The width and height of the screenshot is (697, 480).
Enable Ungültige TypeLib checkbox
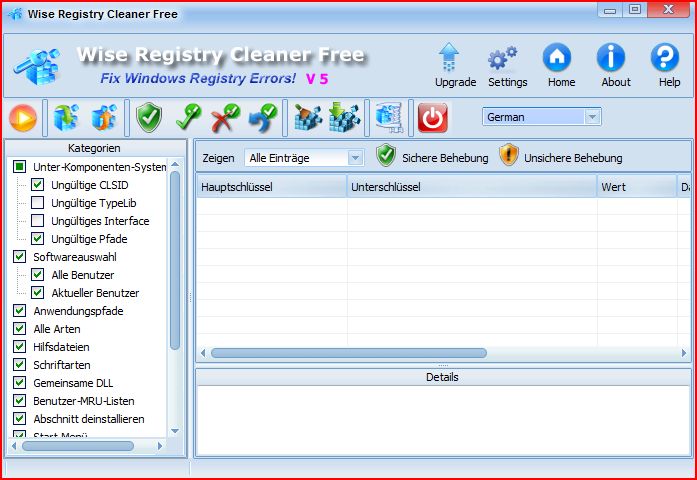click(x=37, y=203)
